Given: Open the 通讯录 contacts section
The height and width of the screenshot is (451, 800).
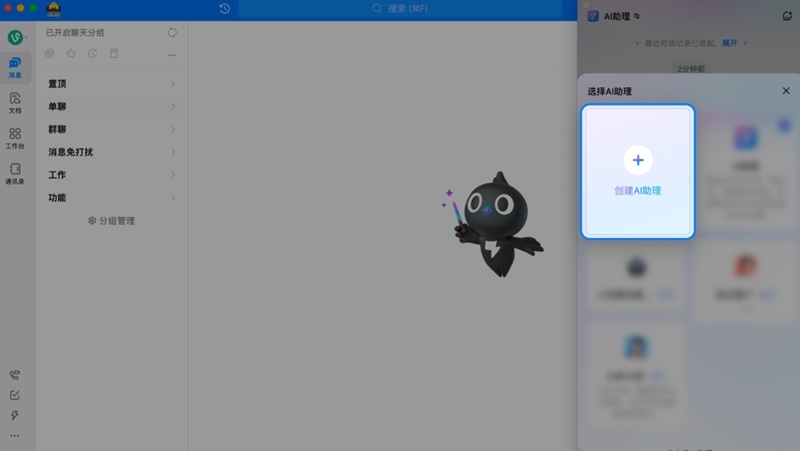Looking at the screenshot, I should tap(15, 173).
